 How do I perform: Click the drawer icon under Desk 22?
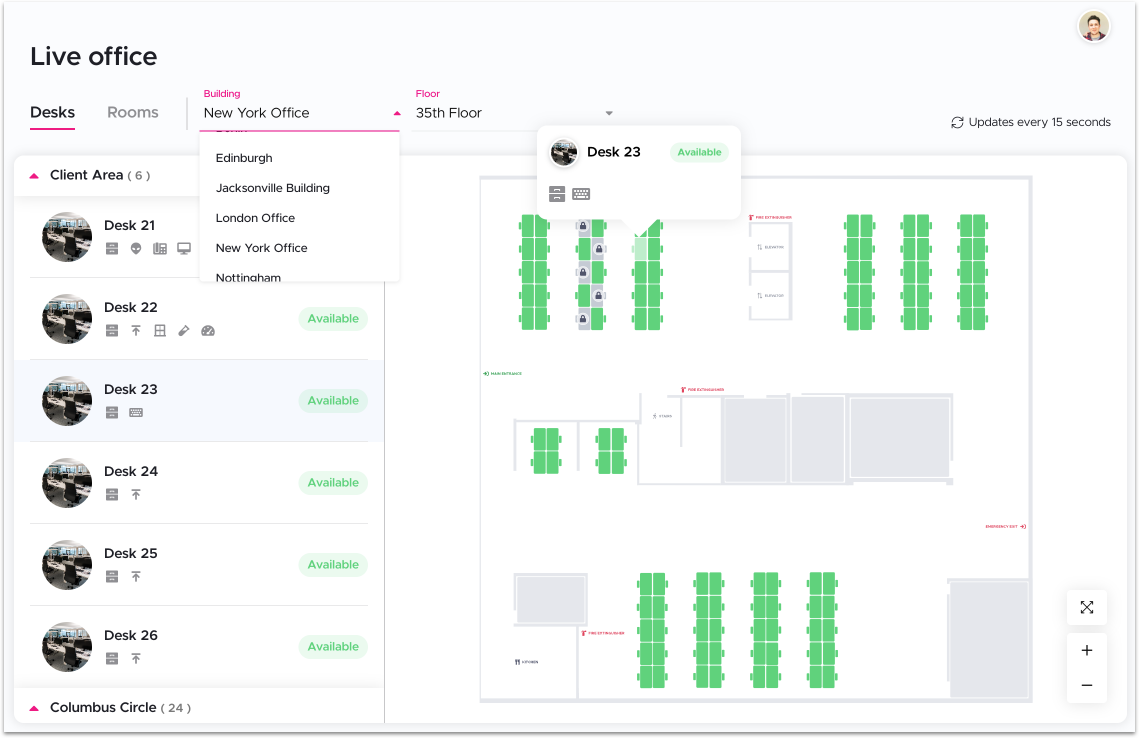point(112,331)
